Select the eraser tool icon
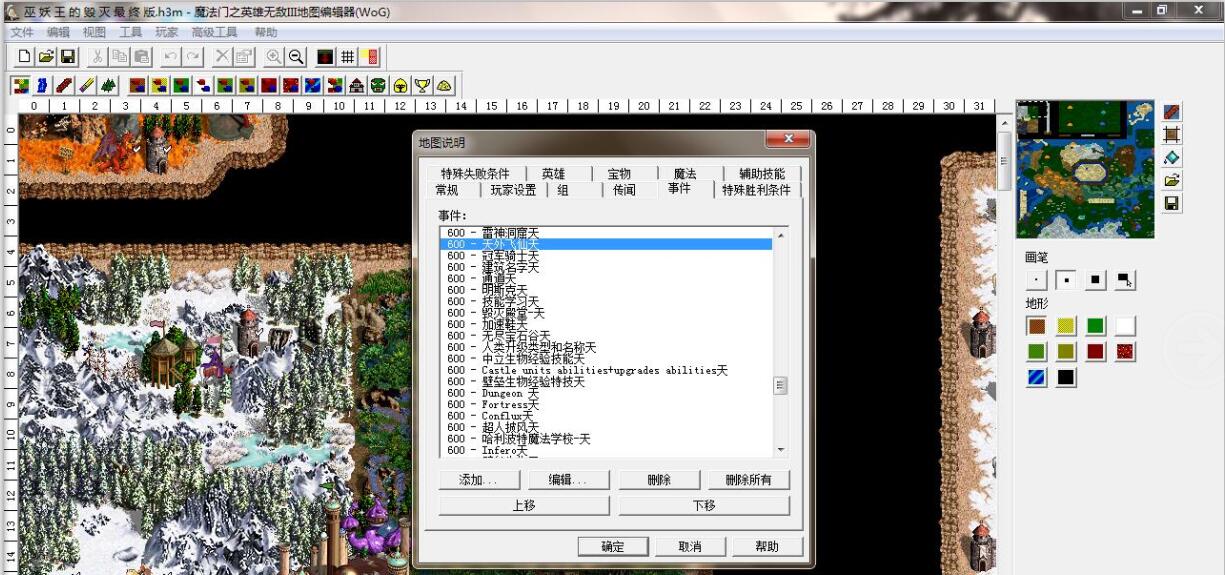The height and width of the screenshot is (575, 1225). click(86, 86)
